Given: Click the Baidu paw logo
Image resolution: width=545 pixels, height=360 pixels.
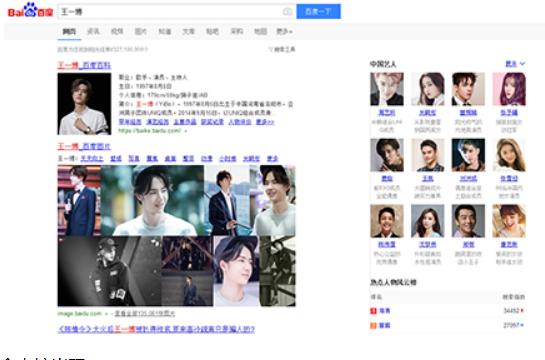Looking at the screenshot, I should [30, 10].
